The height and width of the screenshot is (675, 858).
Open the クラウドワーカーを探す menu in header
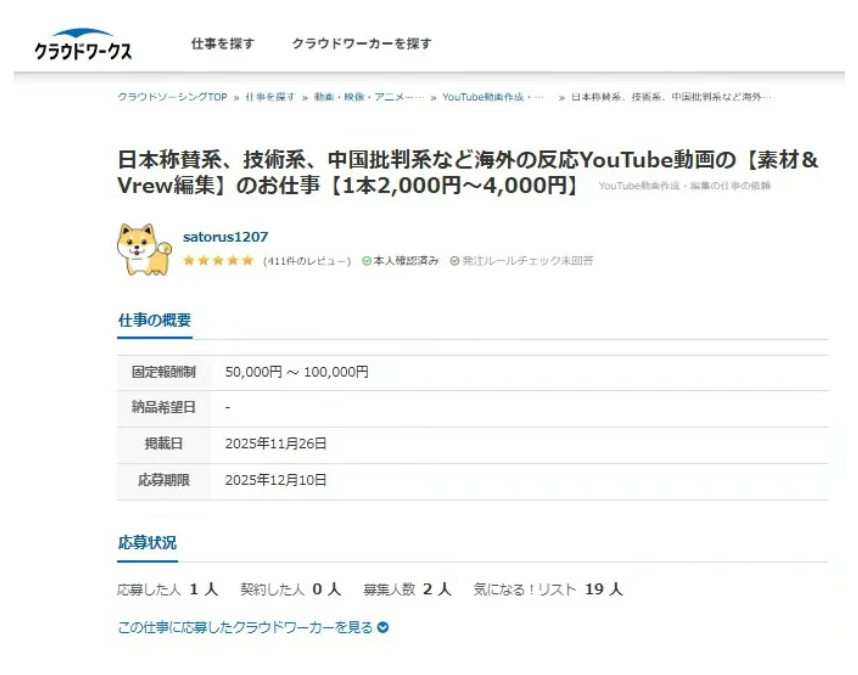(362, 44)
